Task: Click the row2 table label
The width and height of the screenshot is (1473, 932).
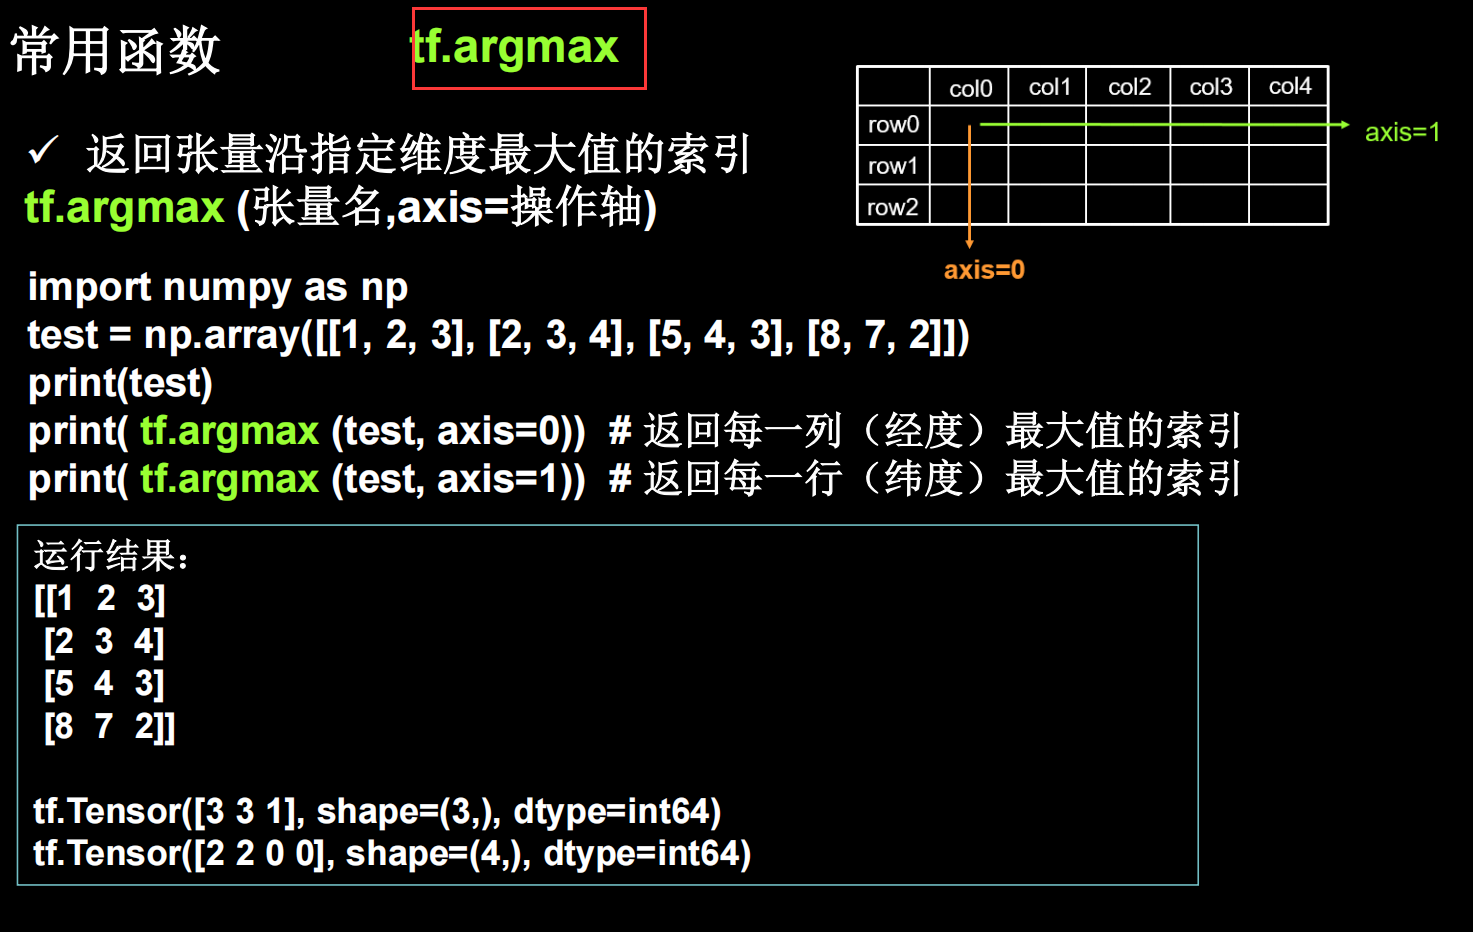Action: [x=893, y=207]
